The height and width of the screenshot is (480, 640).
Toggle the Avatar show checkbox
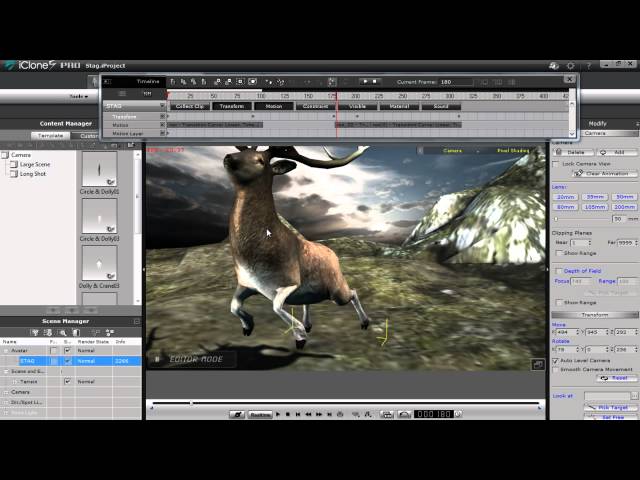(x=67, y=351)
